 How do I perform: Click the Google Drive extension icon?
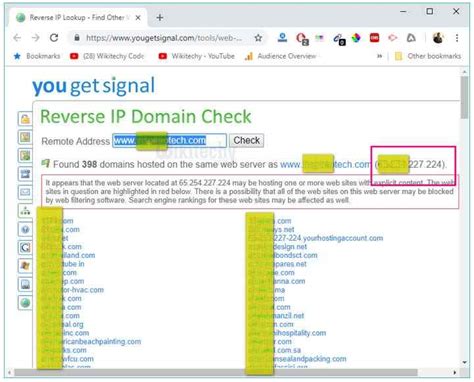tap(411, 38)
